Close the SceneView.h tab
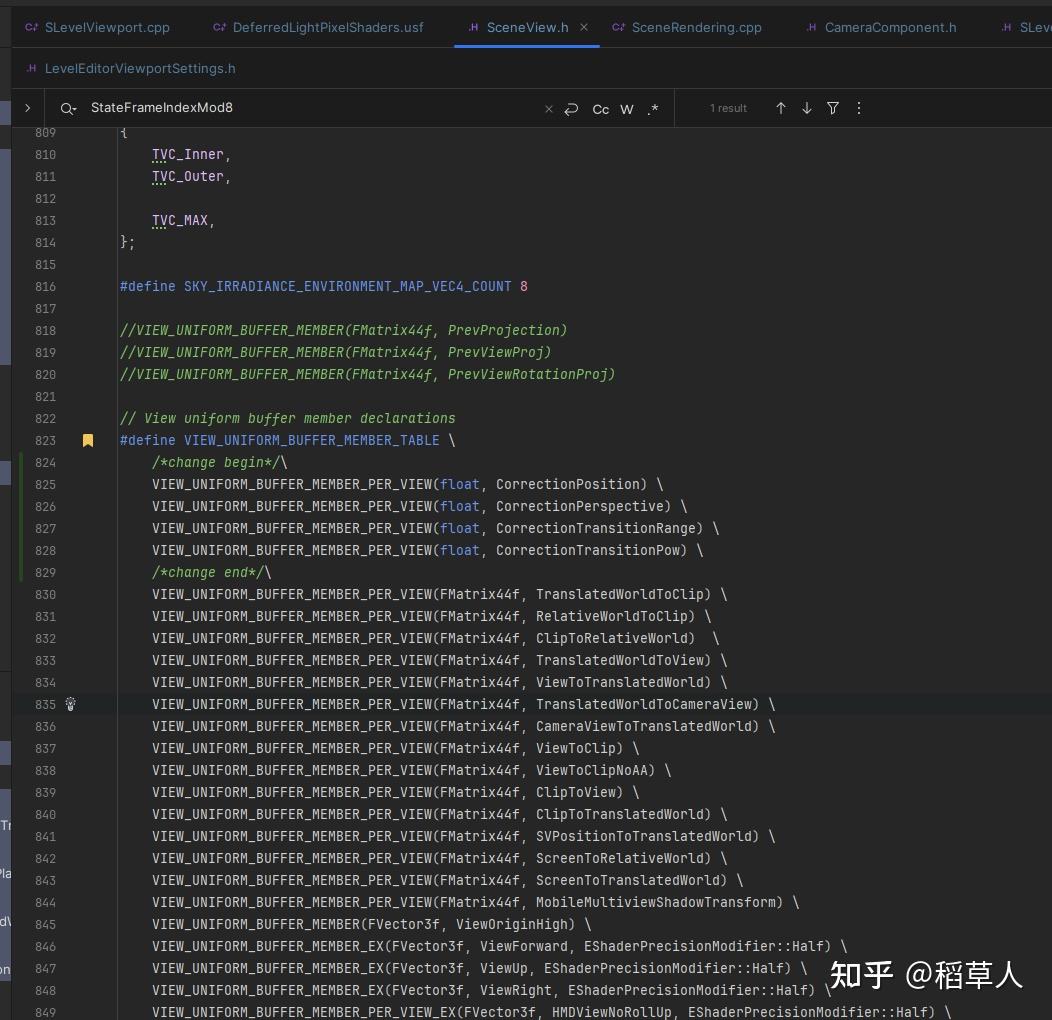The width and height of the screenshot is (1052, 1020). click(x=583, y=27)
